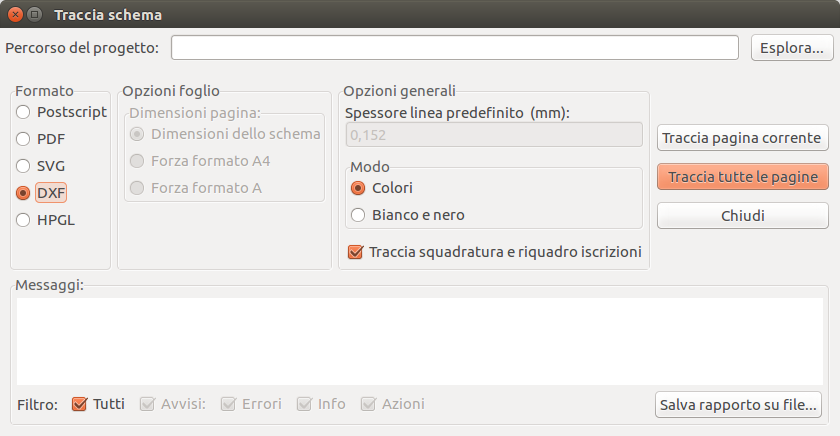Click Salva rapporto su file... button
The width and height of the screenshot is (840, 436).
click(x=738, y=404)
